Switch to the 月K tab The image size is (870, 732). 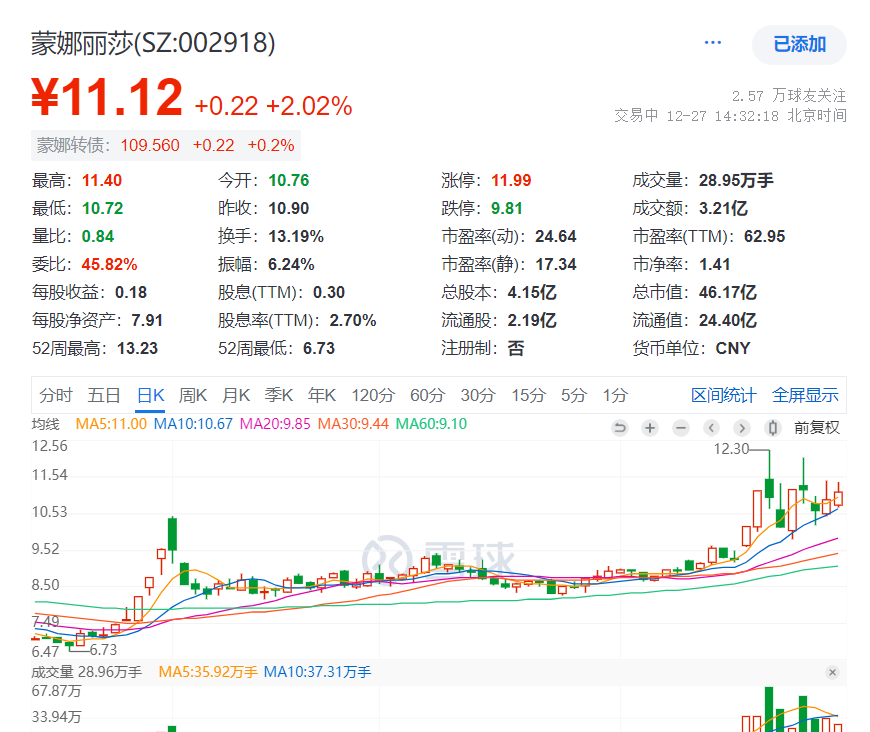click(x=236, y=395)
